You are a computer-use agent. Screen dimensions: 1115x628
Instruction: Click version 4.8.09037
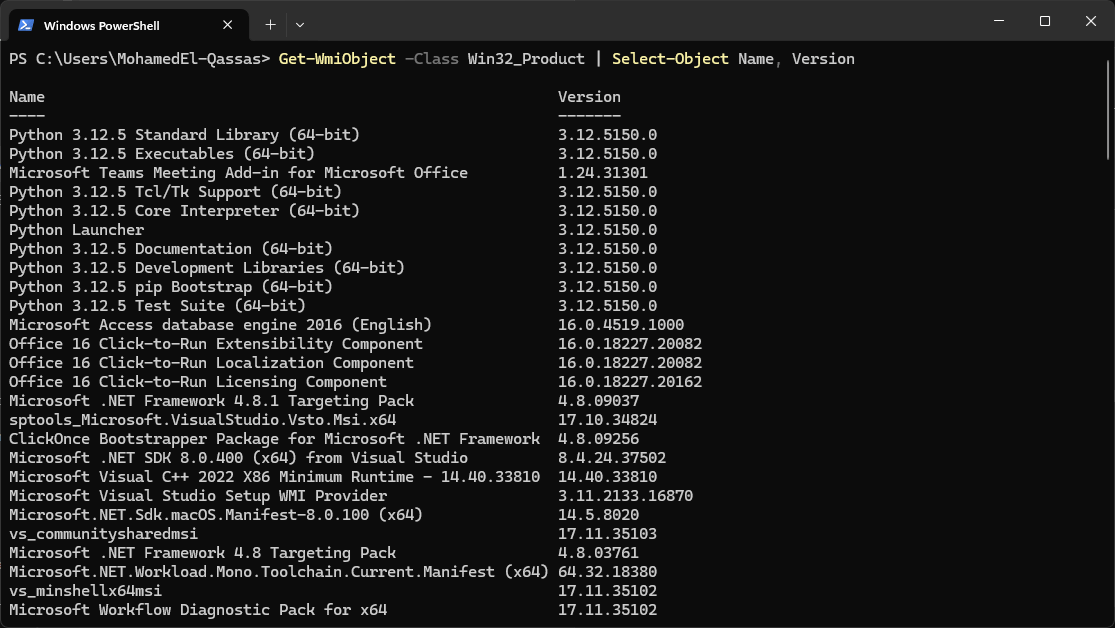pos(598,401)
